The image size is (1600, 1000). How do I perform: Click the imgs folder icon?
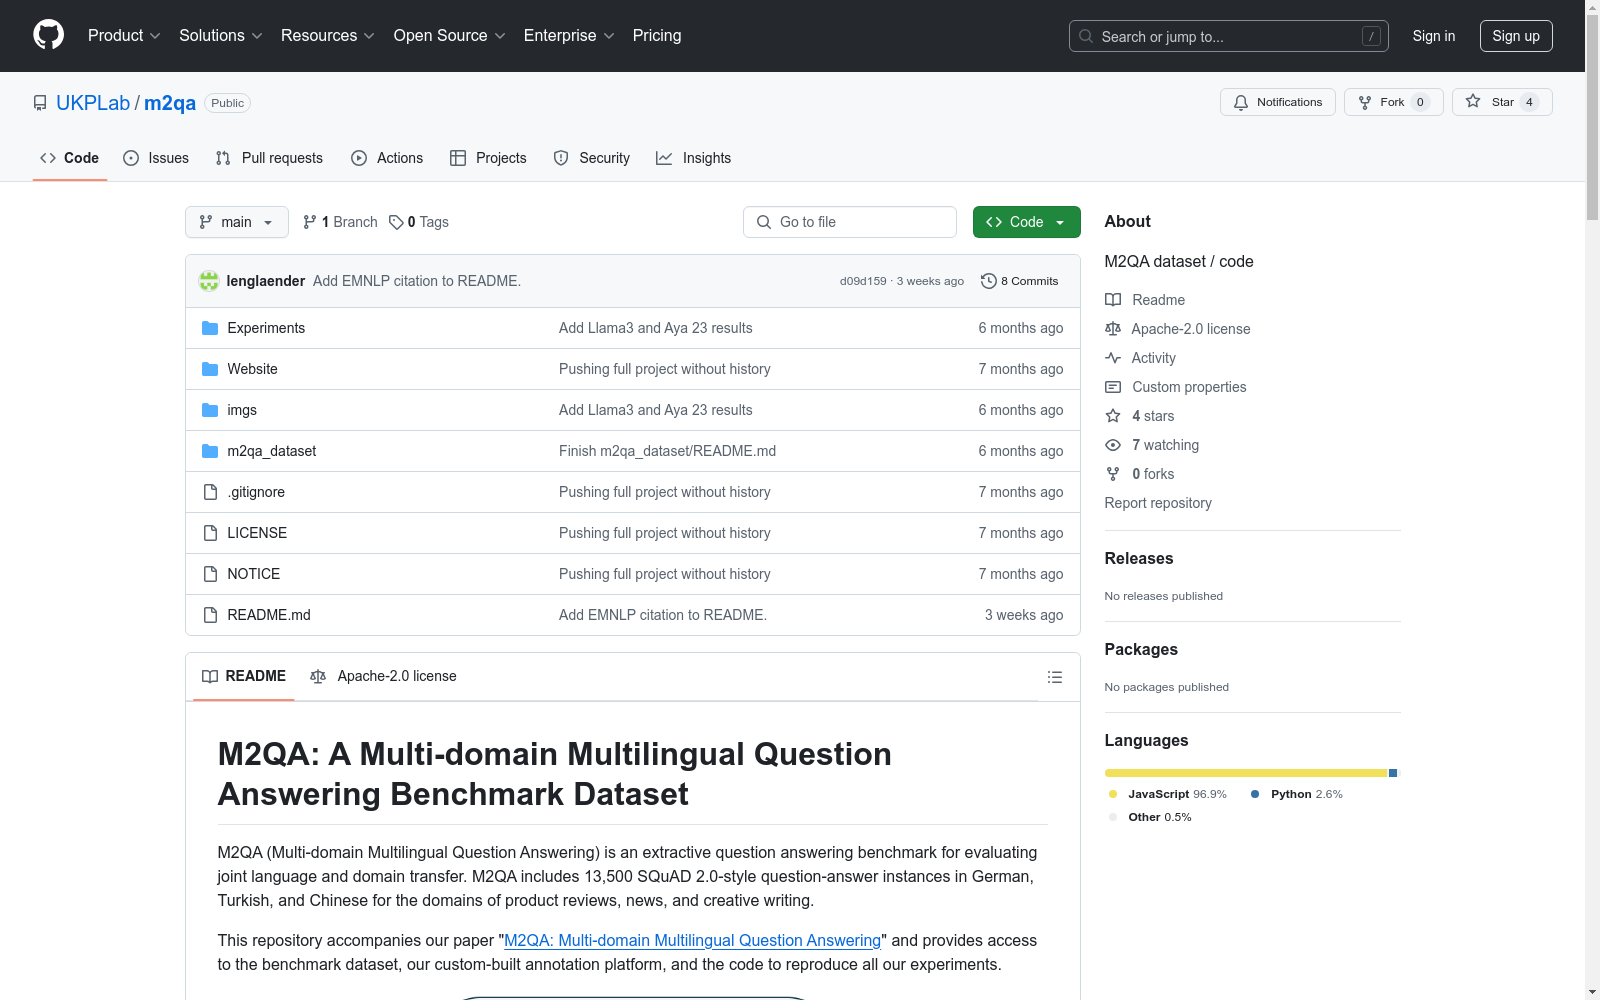point(210,410)
